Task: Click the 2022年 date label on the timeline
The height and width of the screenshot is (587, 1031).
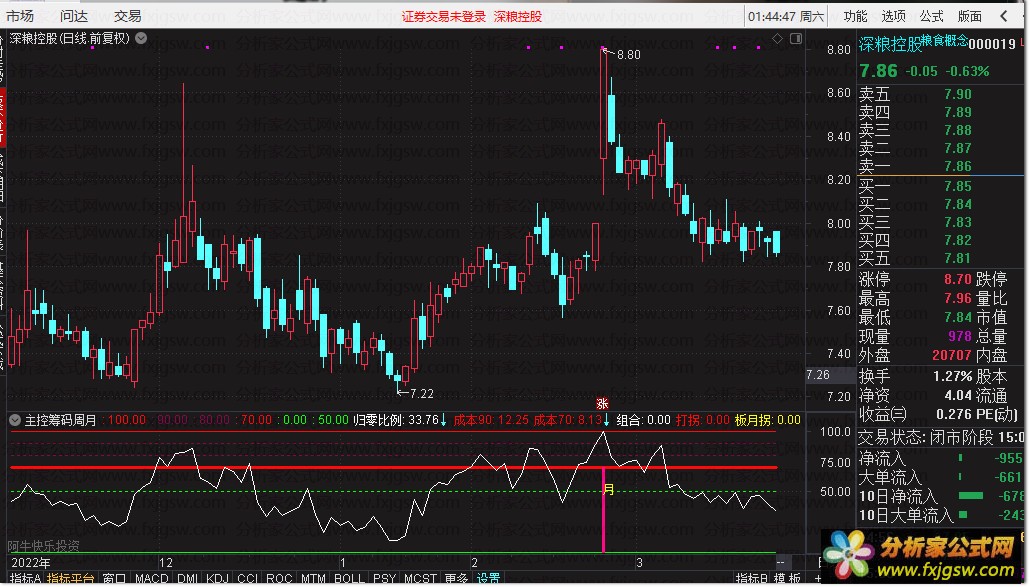Action: click(x=31, y=563)
